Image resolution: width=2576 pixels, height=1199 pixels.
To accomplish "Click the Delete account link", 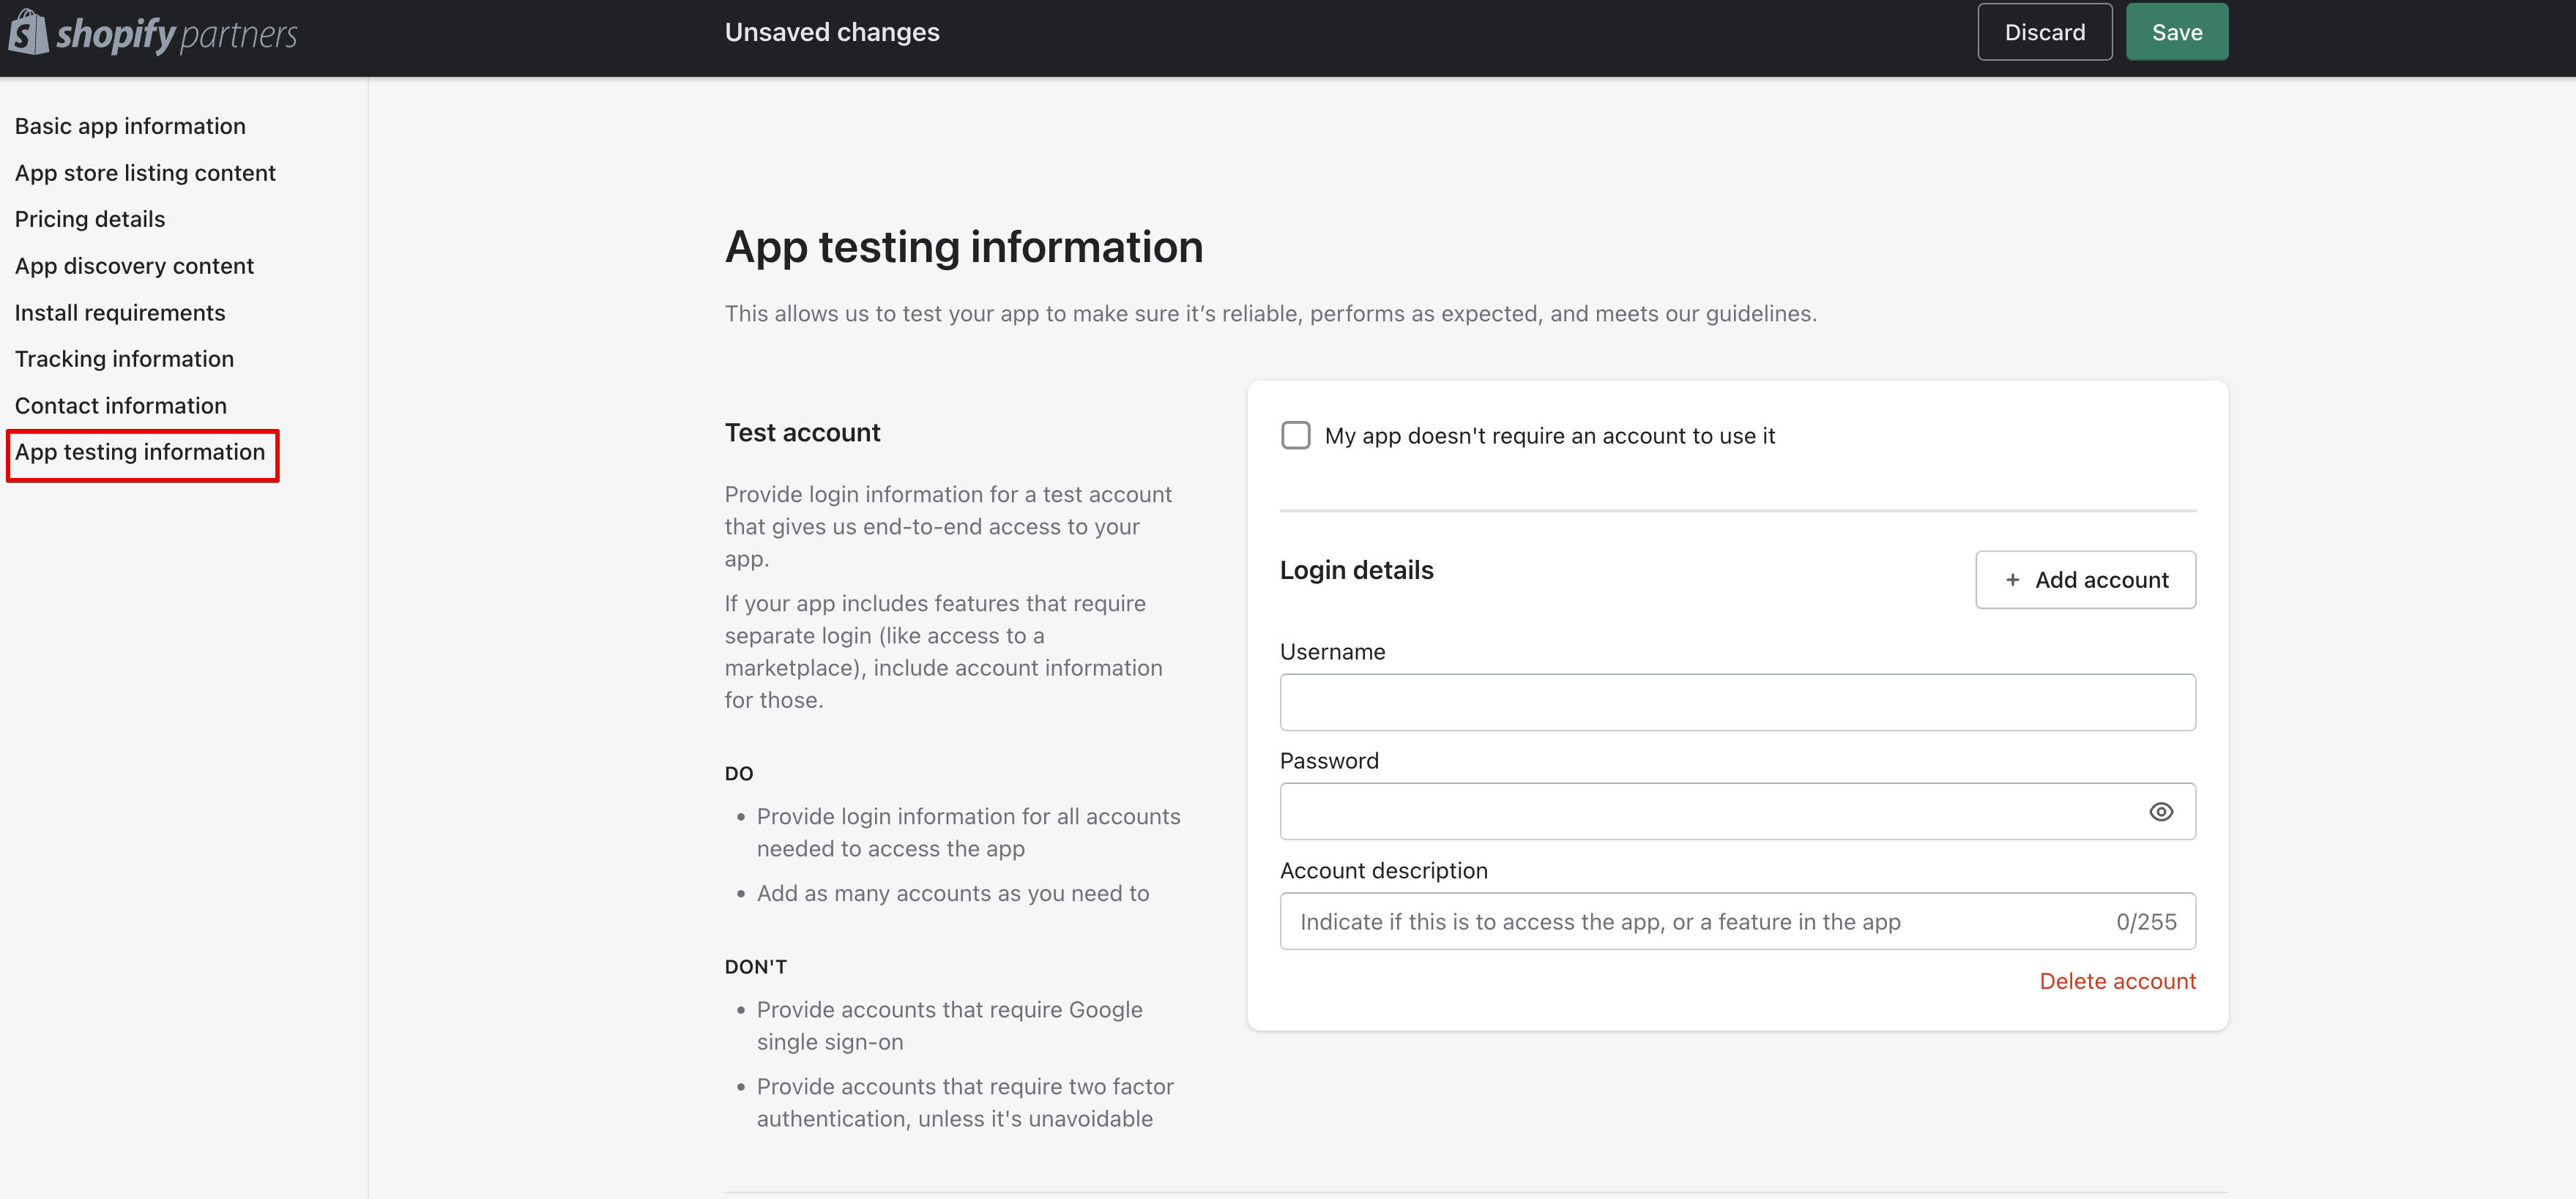I will click(x=2117, y=981).
